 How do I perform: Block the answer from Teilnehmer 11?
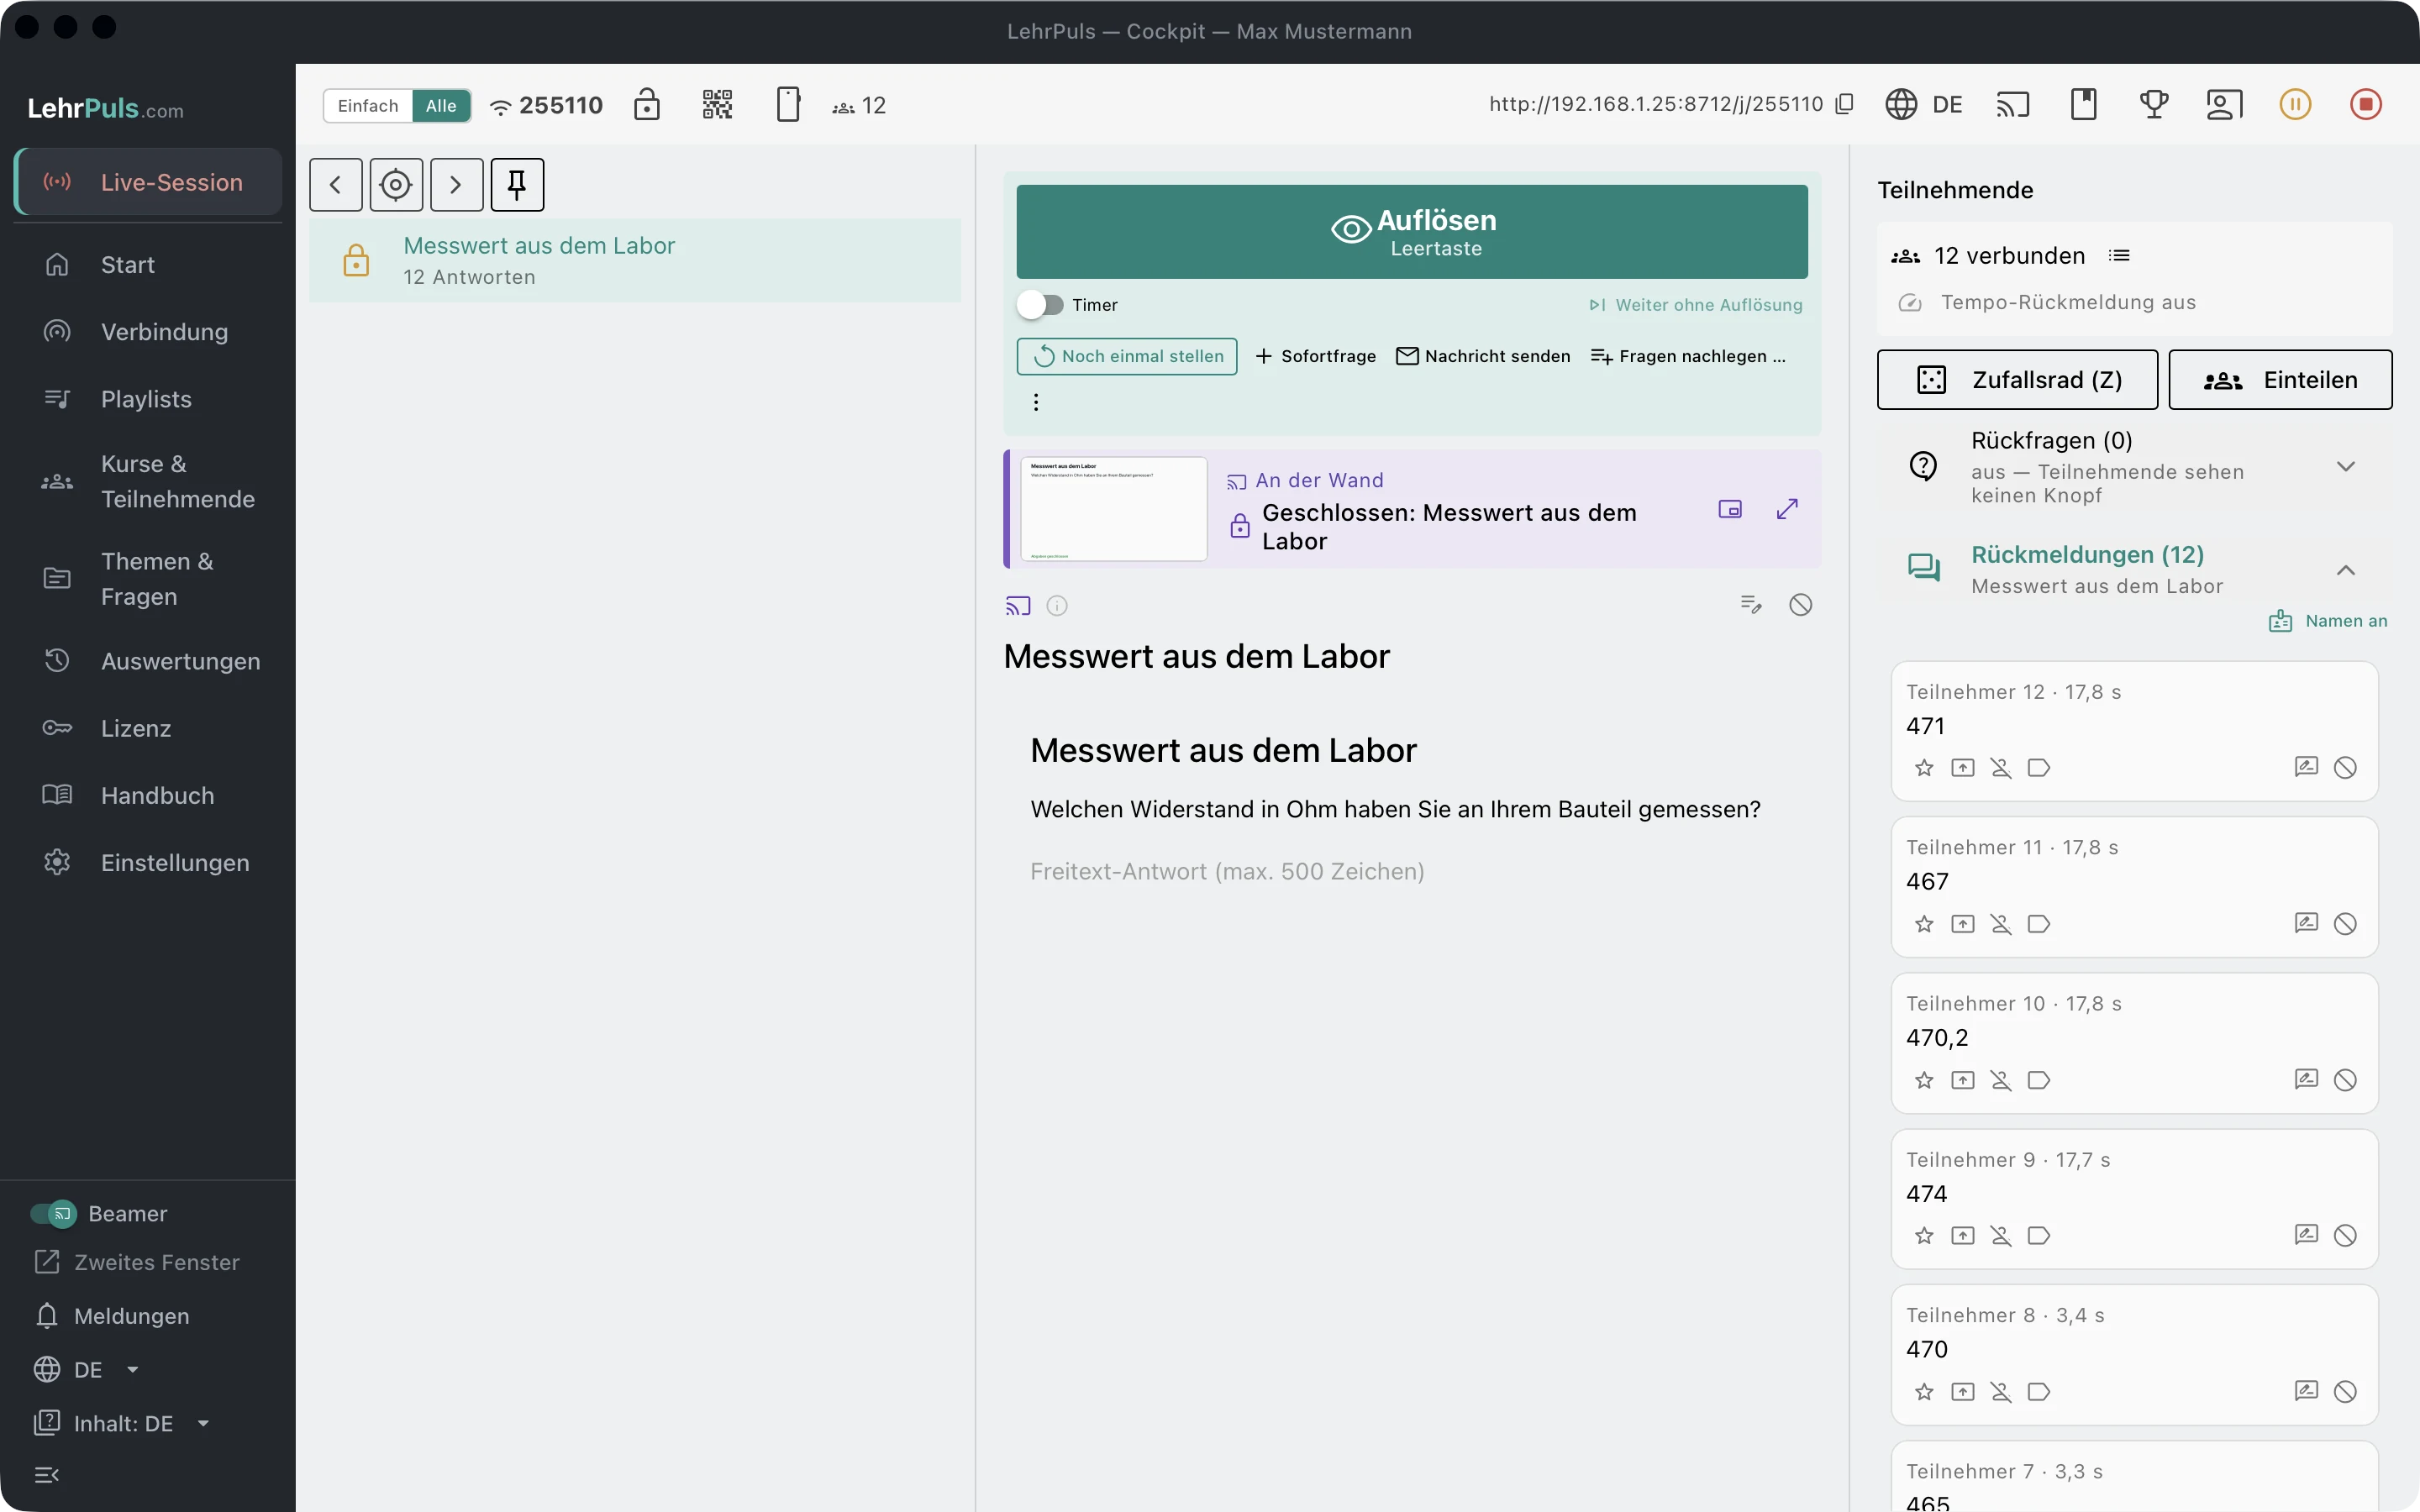point(2345,924)
